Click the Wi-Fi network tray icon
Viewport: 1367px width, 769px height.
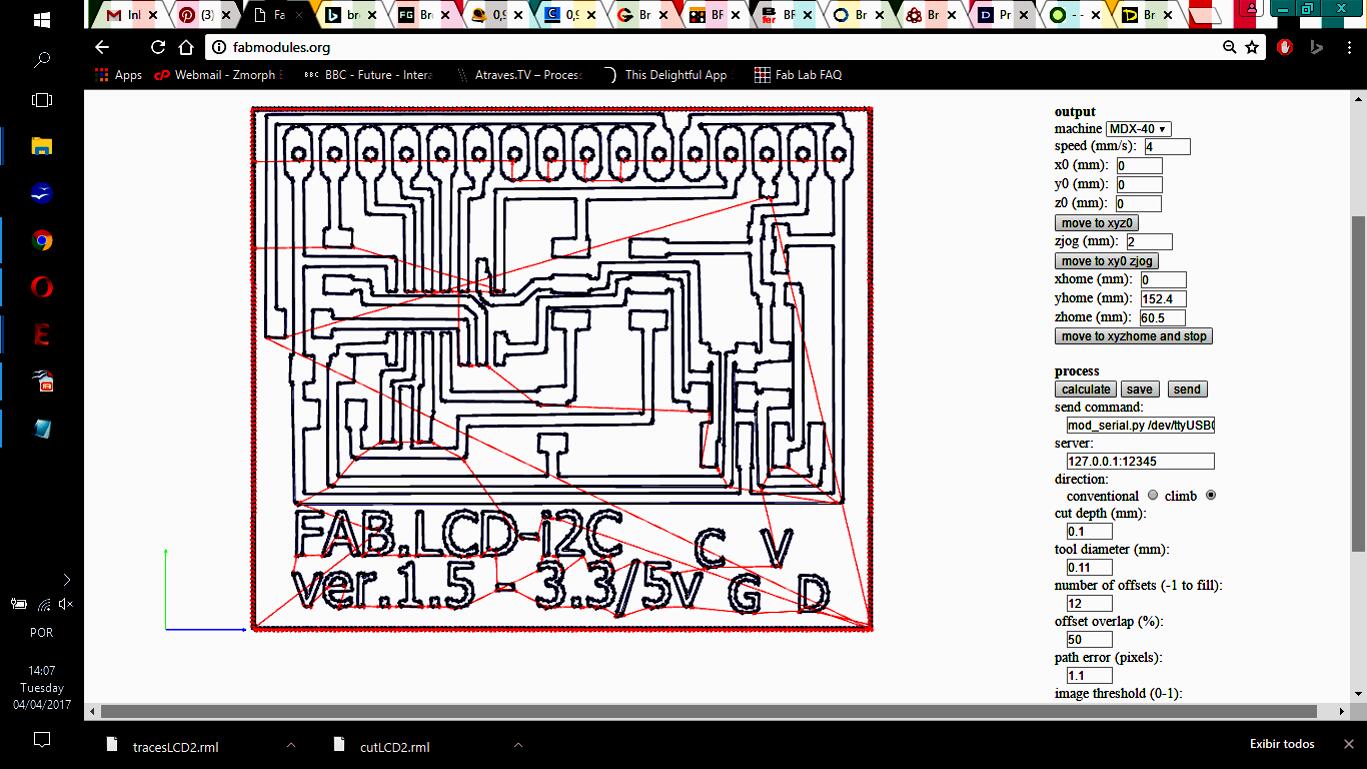pyautogui.click(x=44, y=604)
